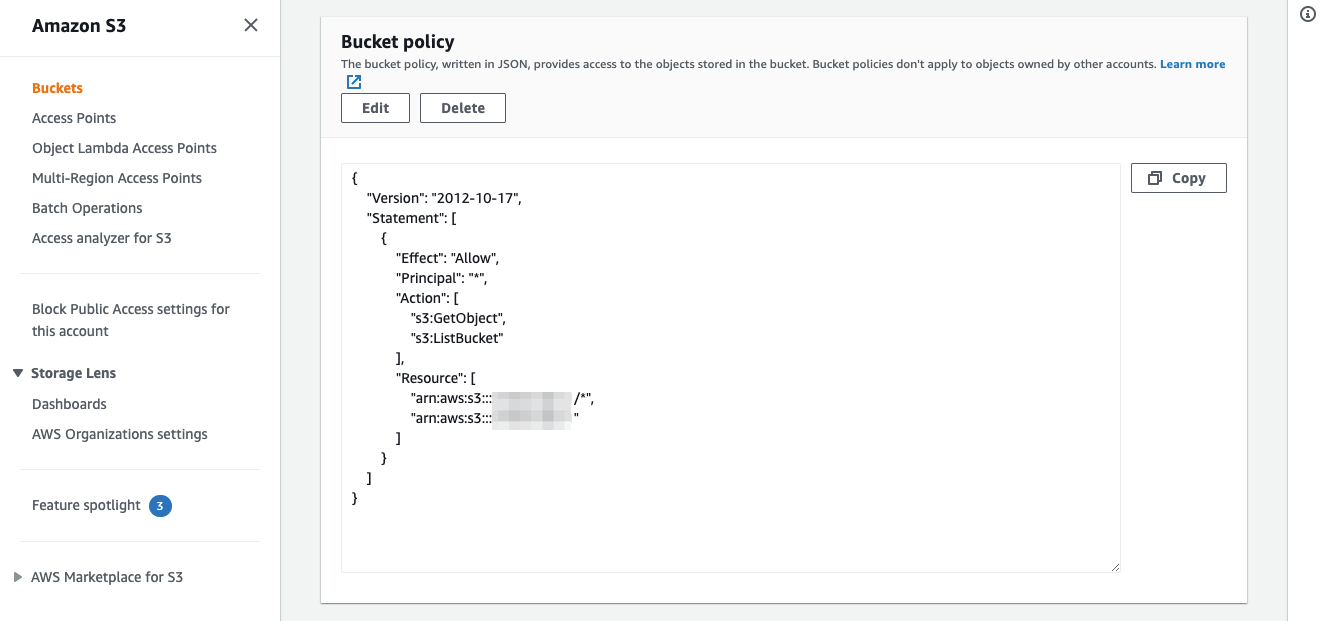
Task: Click the Delete button for the bucket policy
Action: (462, 107)
